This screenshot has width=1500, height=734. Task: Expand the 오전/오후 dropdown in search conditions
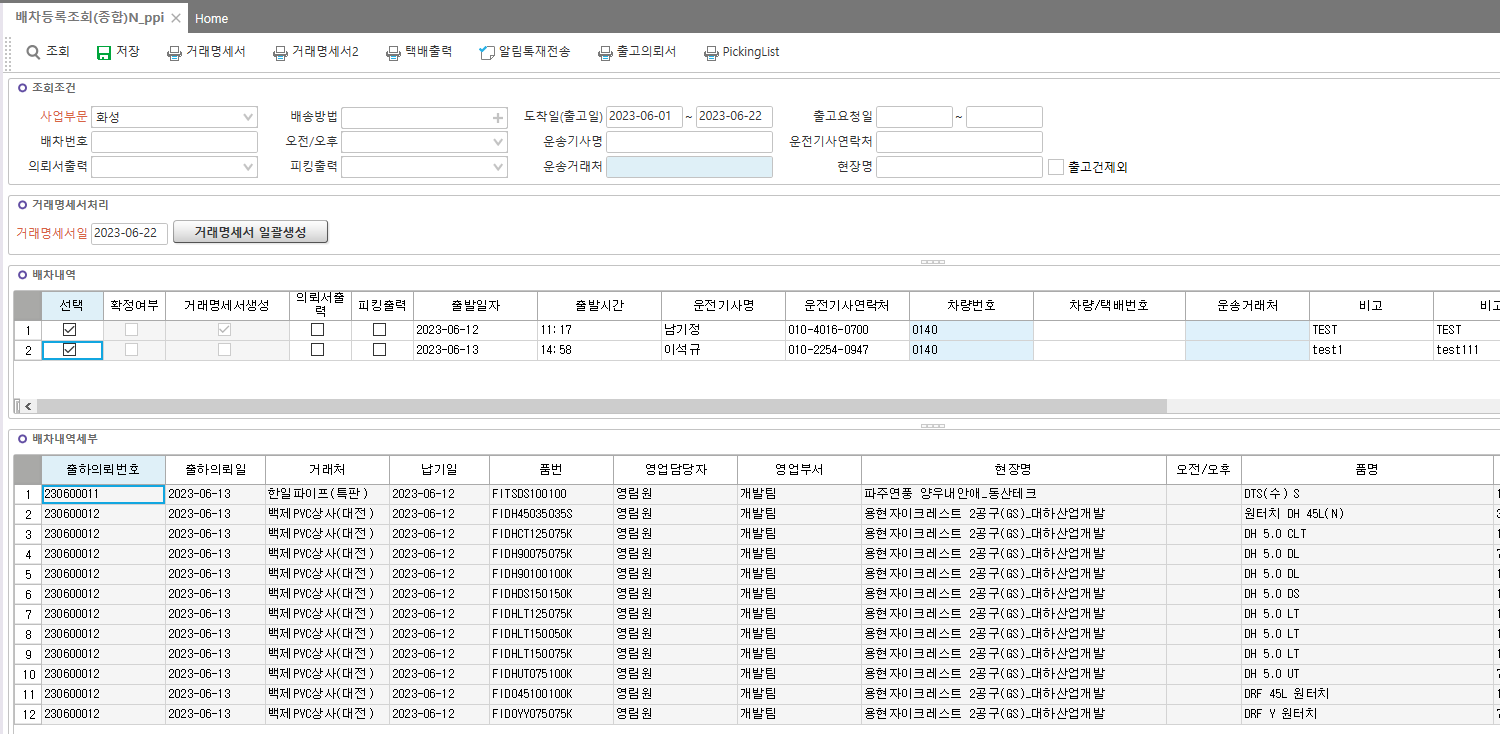(x=425, y=142)
